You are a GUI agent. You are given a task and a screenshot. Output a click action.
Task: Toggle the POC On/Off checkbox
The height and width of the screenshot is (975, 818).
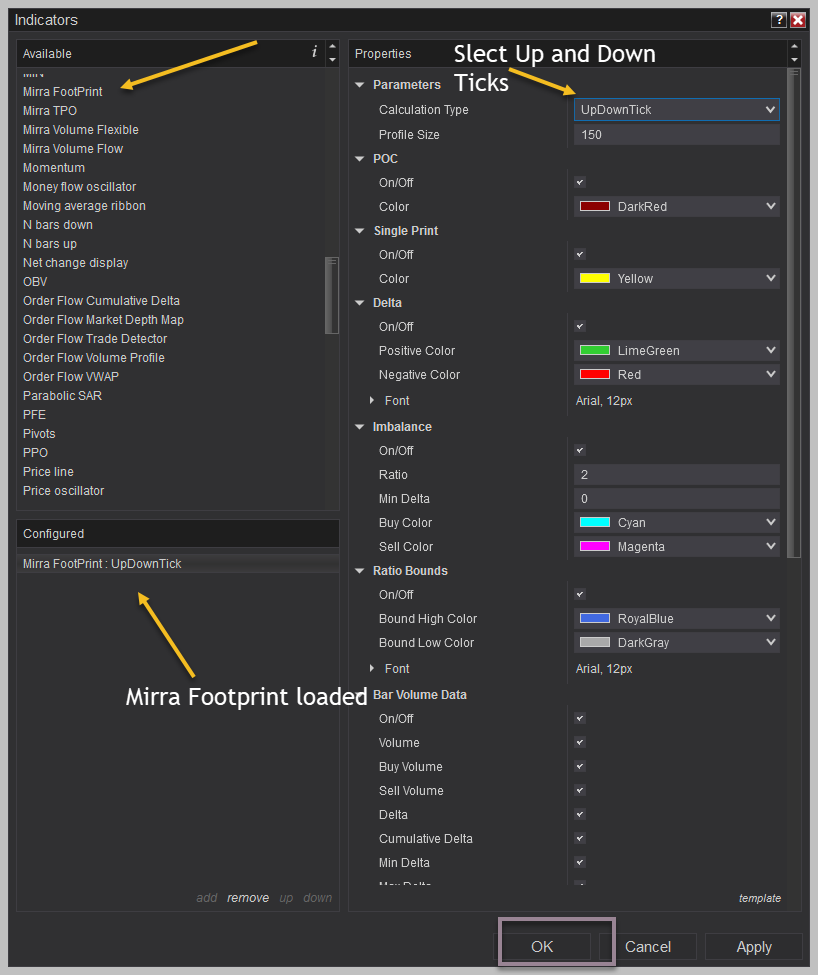(x=580, y=182)
